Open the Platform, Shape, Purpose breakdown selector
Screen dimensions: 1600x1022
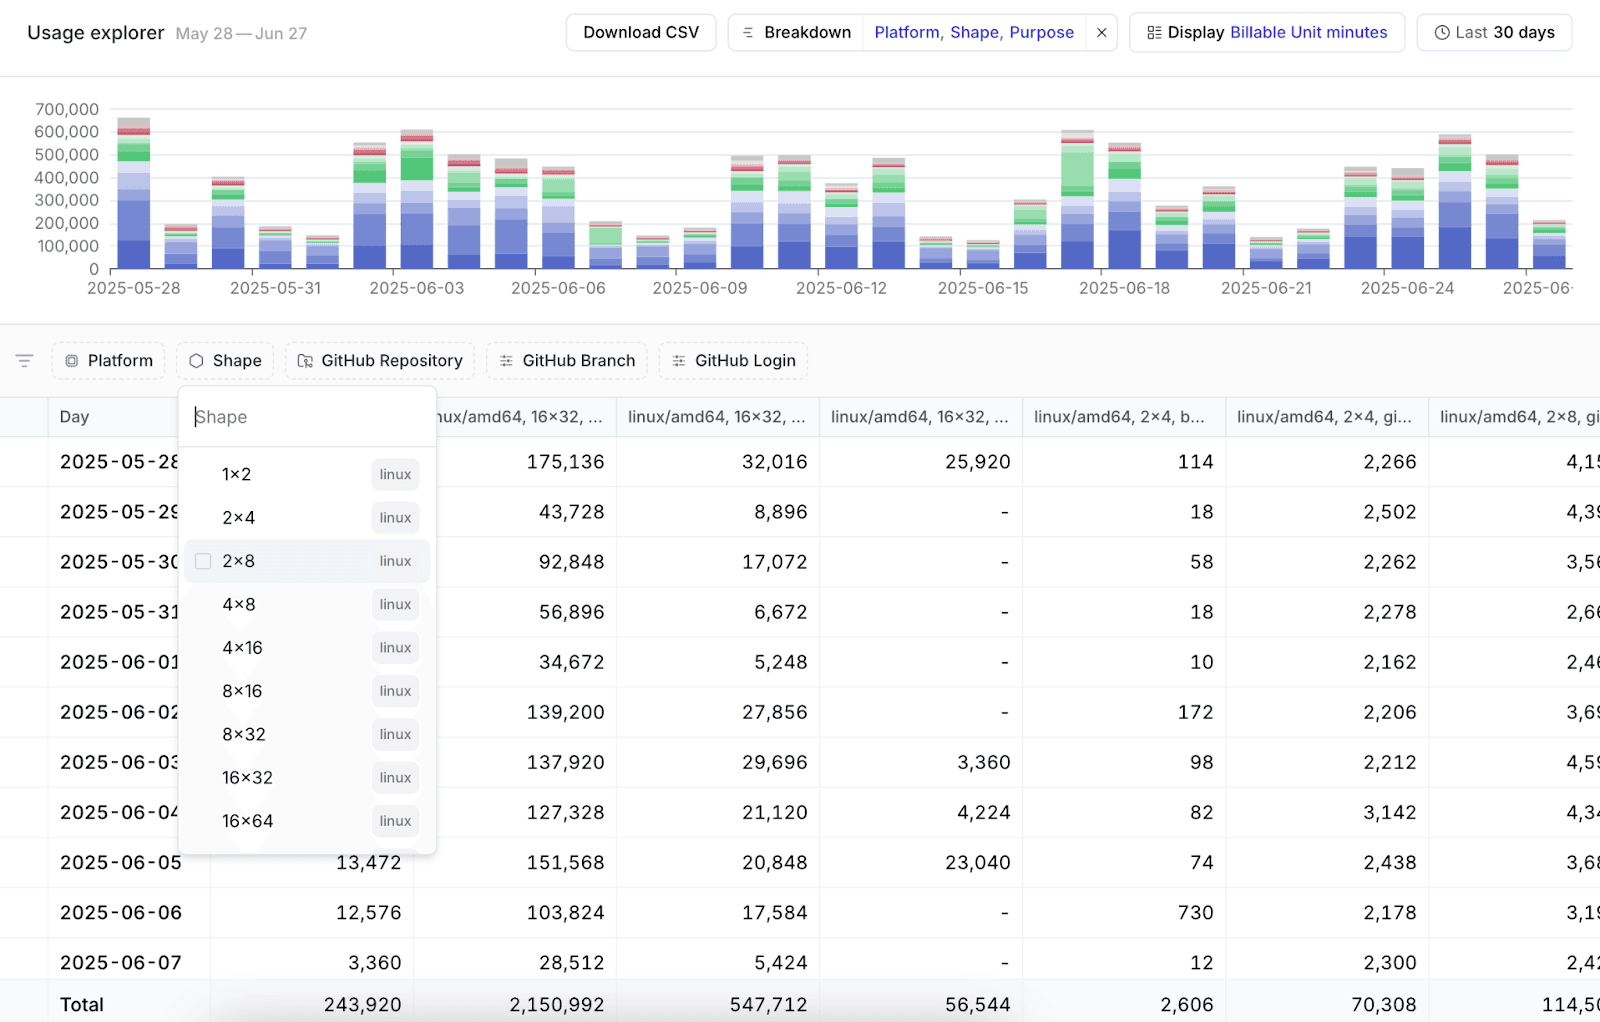pos(974,32)
